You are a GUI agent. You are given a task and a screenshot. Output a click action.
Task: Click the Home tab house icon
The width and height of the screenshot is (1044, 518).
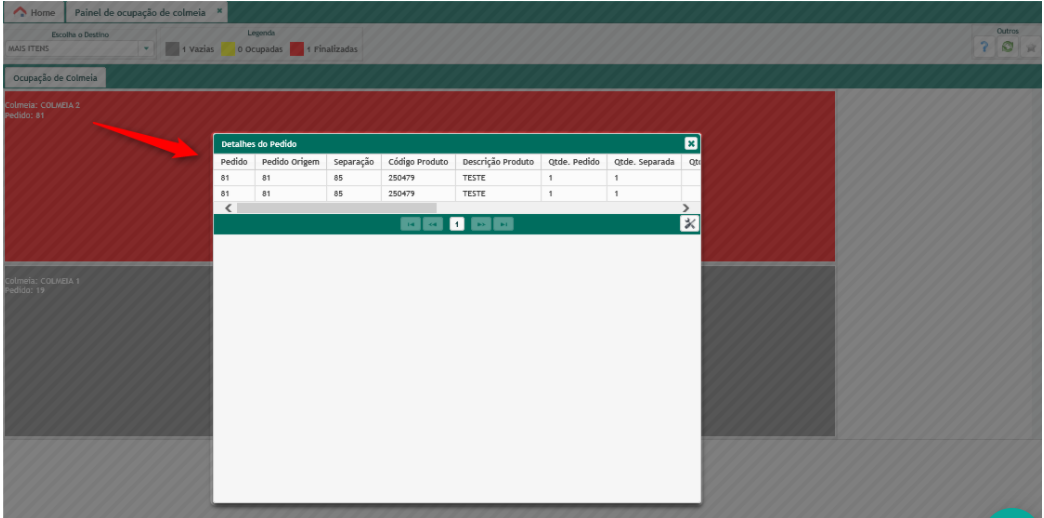(20, 12)
